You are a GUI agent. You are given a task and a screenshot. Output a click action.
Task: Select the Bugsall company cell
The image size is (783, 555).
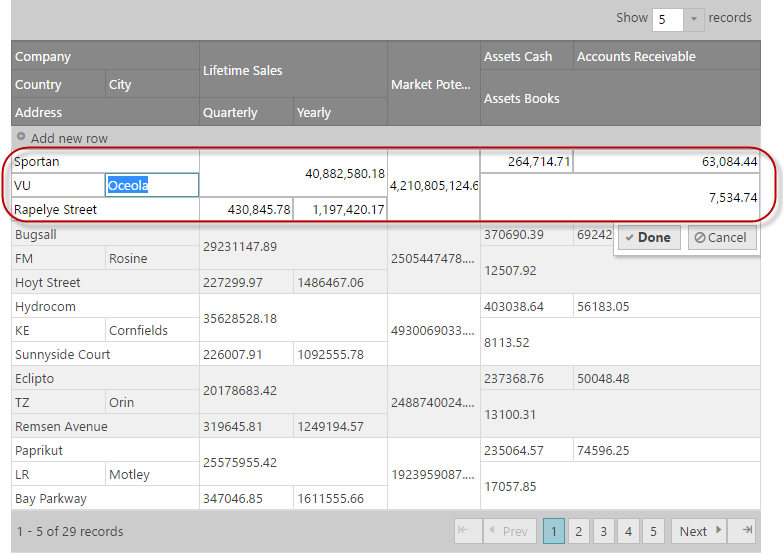pos(105,234)
